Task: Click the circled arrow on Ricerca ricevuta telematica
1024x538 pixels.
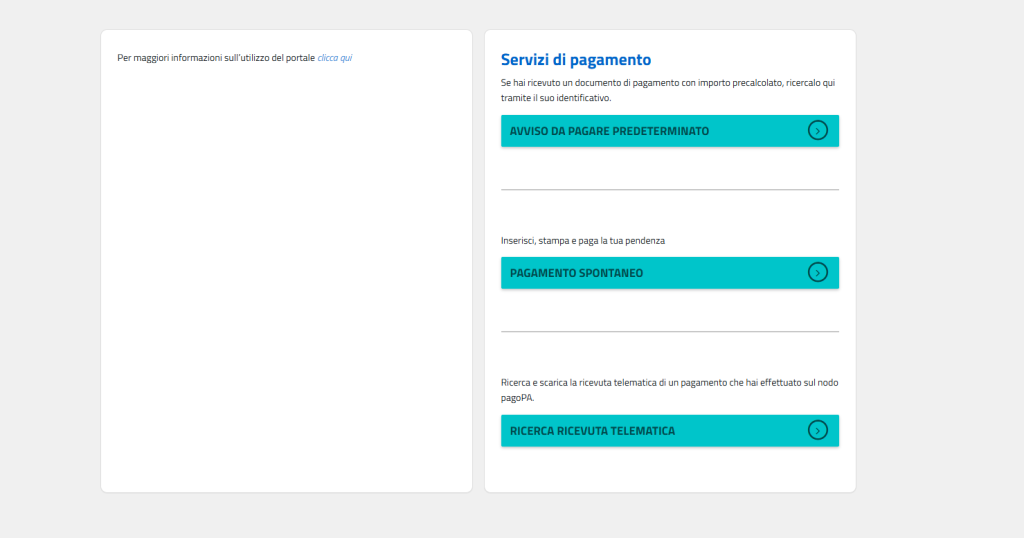Action: (x=817, y=431)
